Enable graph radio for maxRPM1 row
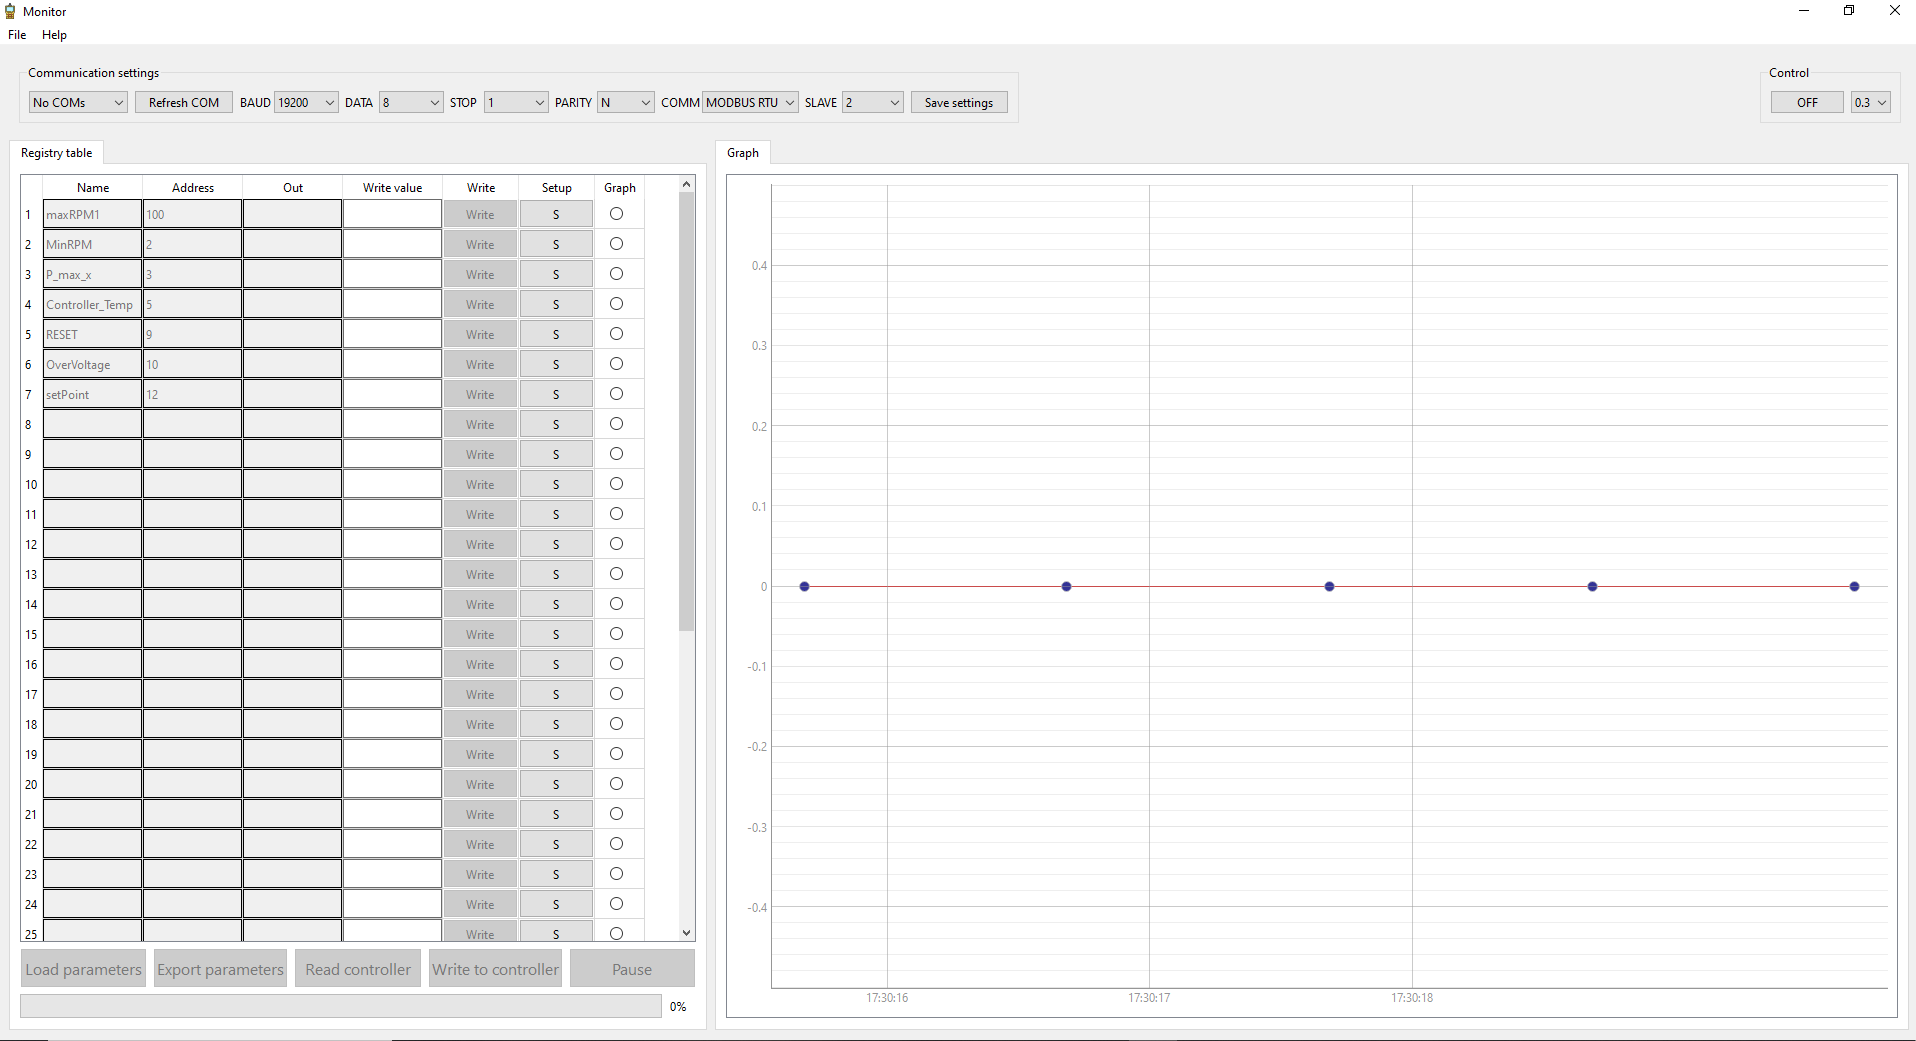The image size is (1916, 1041). [x=616, y=214]
